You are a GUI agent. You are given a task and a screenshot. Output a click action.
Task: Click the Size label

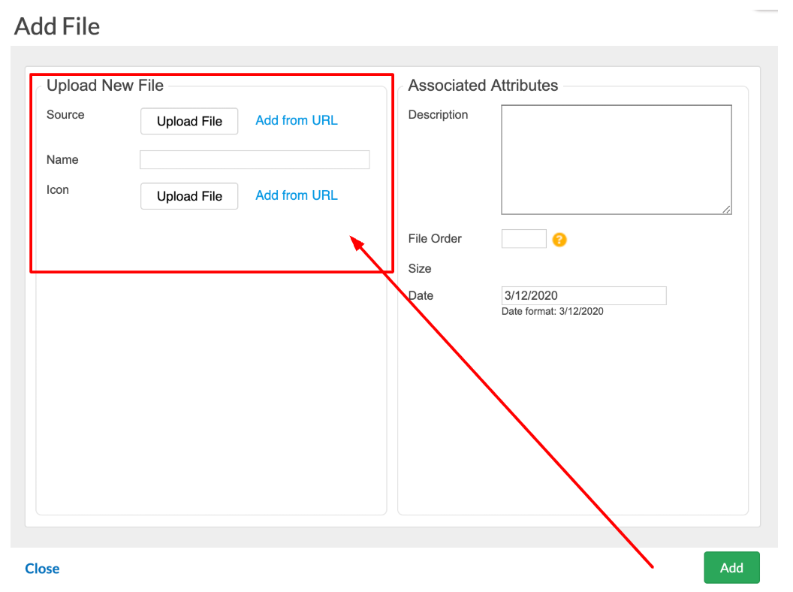point(420,268)
